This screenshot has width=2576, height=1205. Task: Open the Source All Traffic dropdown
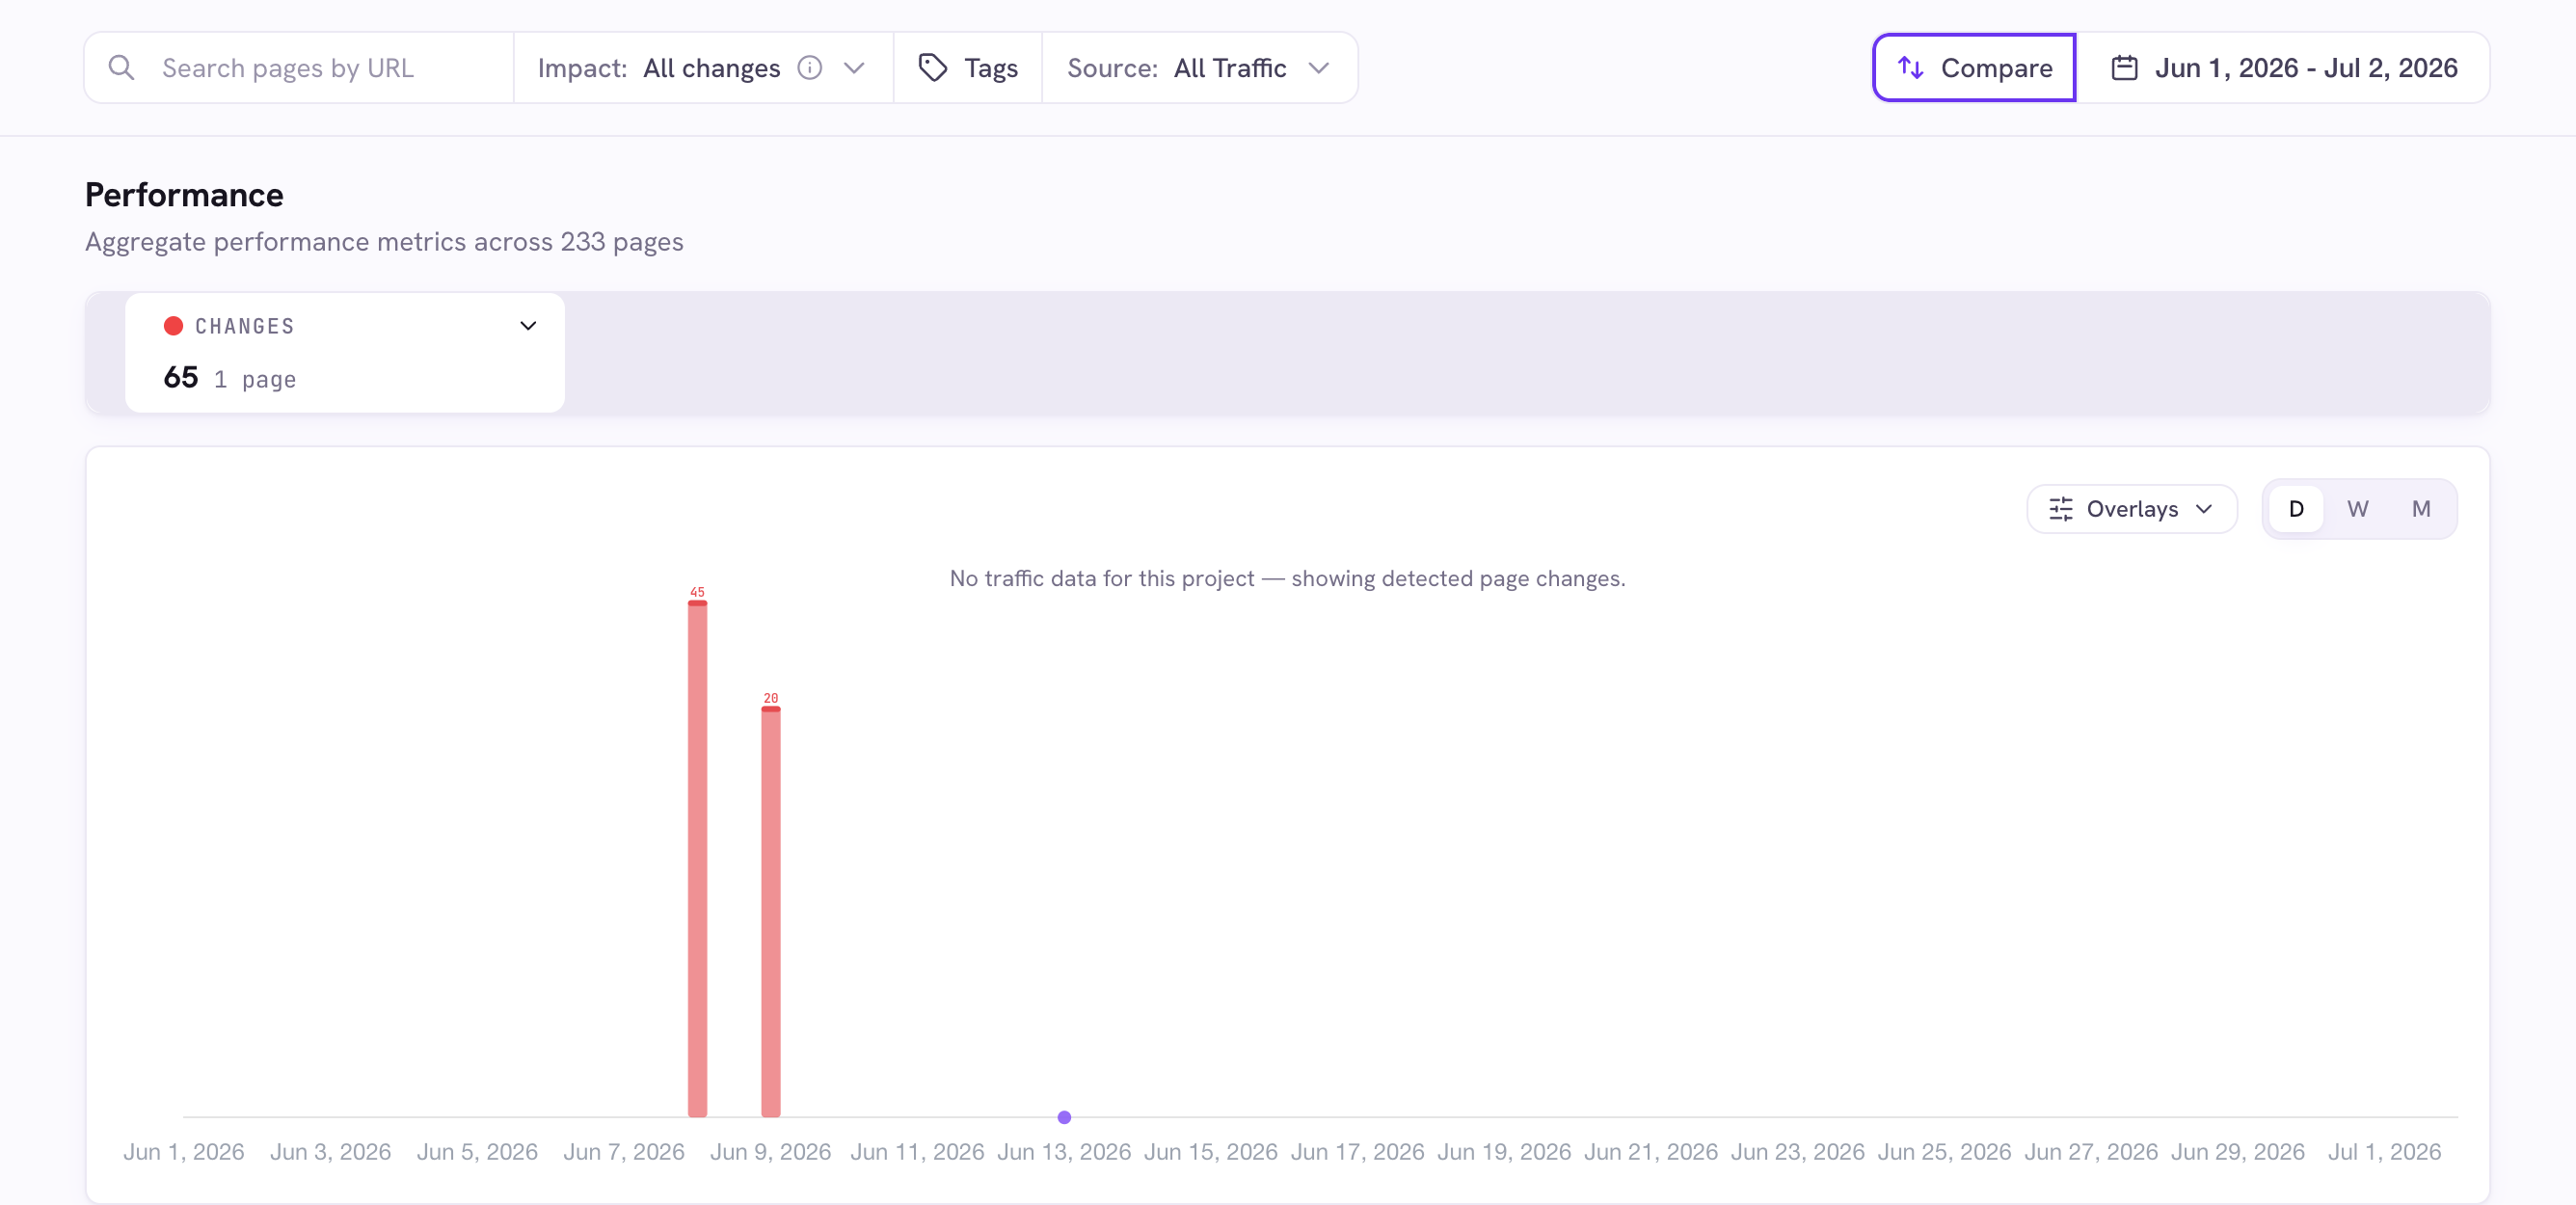pyautogui.click(x=1199, y=68)
